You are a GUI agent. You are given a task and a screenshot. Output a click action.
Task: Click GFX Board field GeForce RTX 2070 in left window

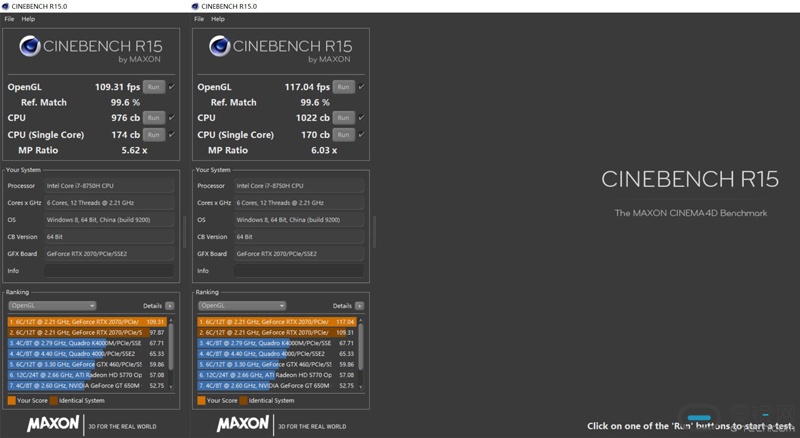[109, 254]
